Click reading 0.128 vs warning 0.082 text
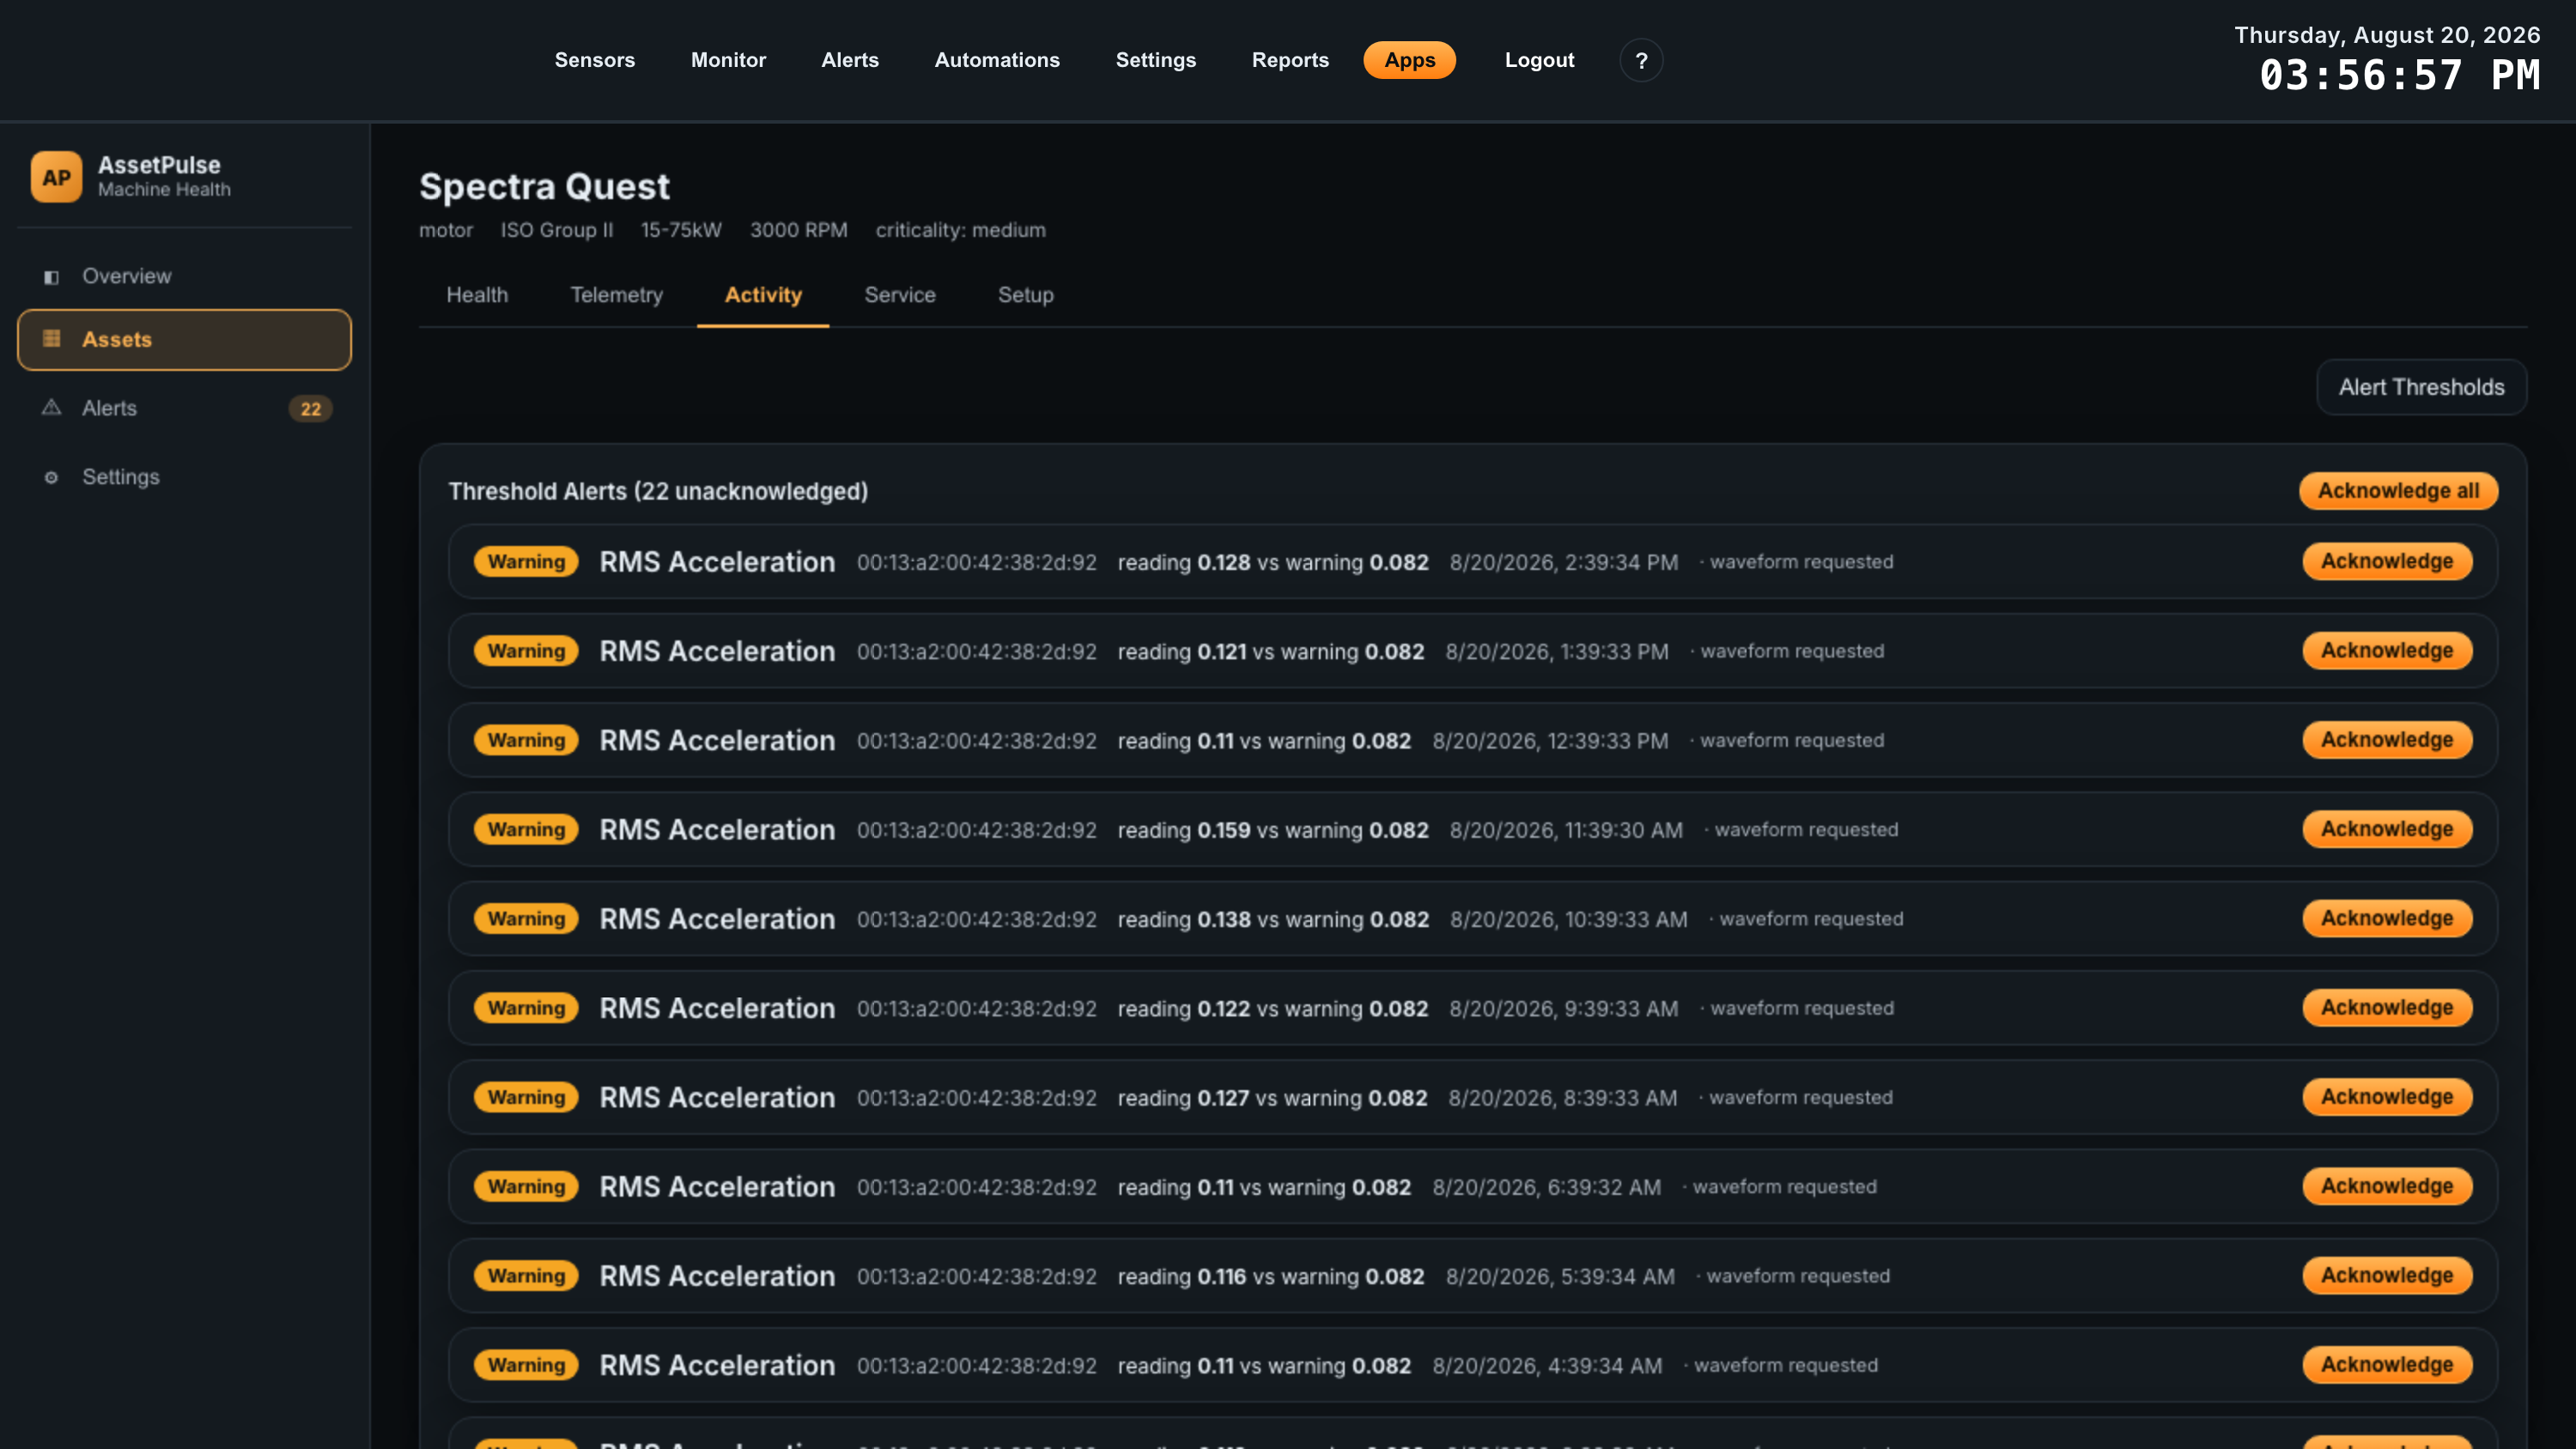 1273,562
